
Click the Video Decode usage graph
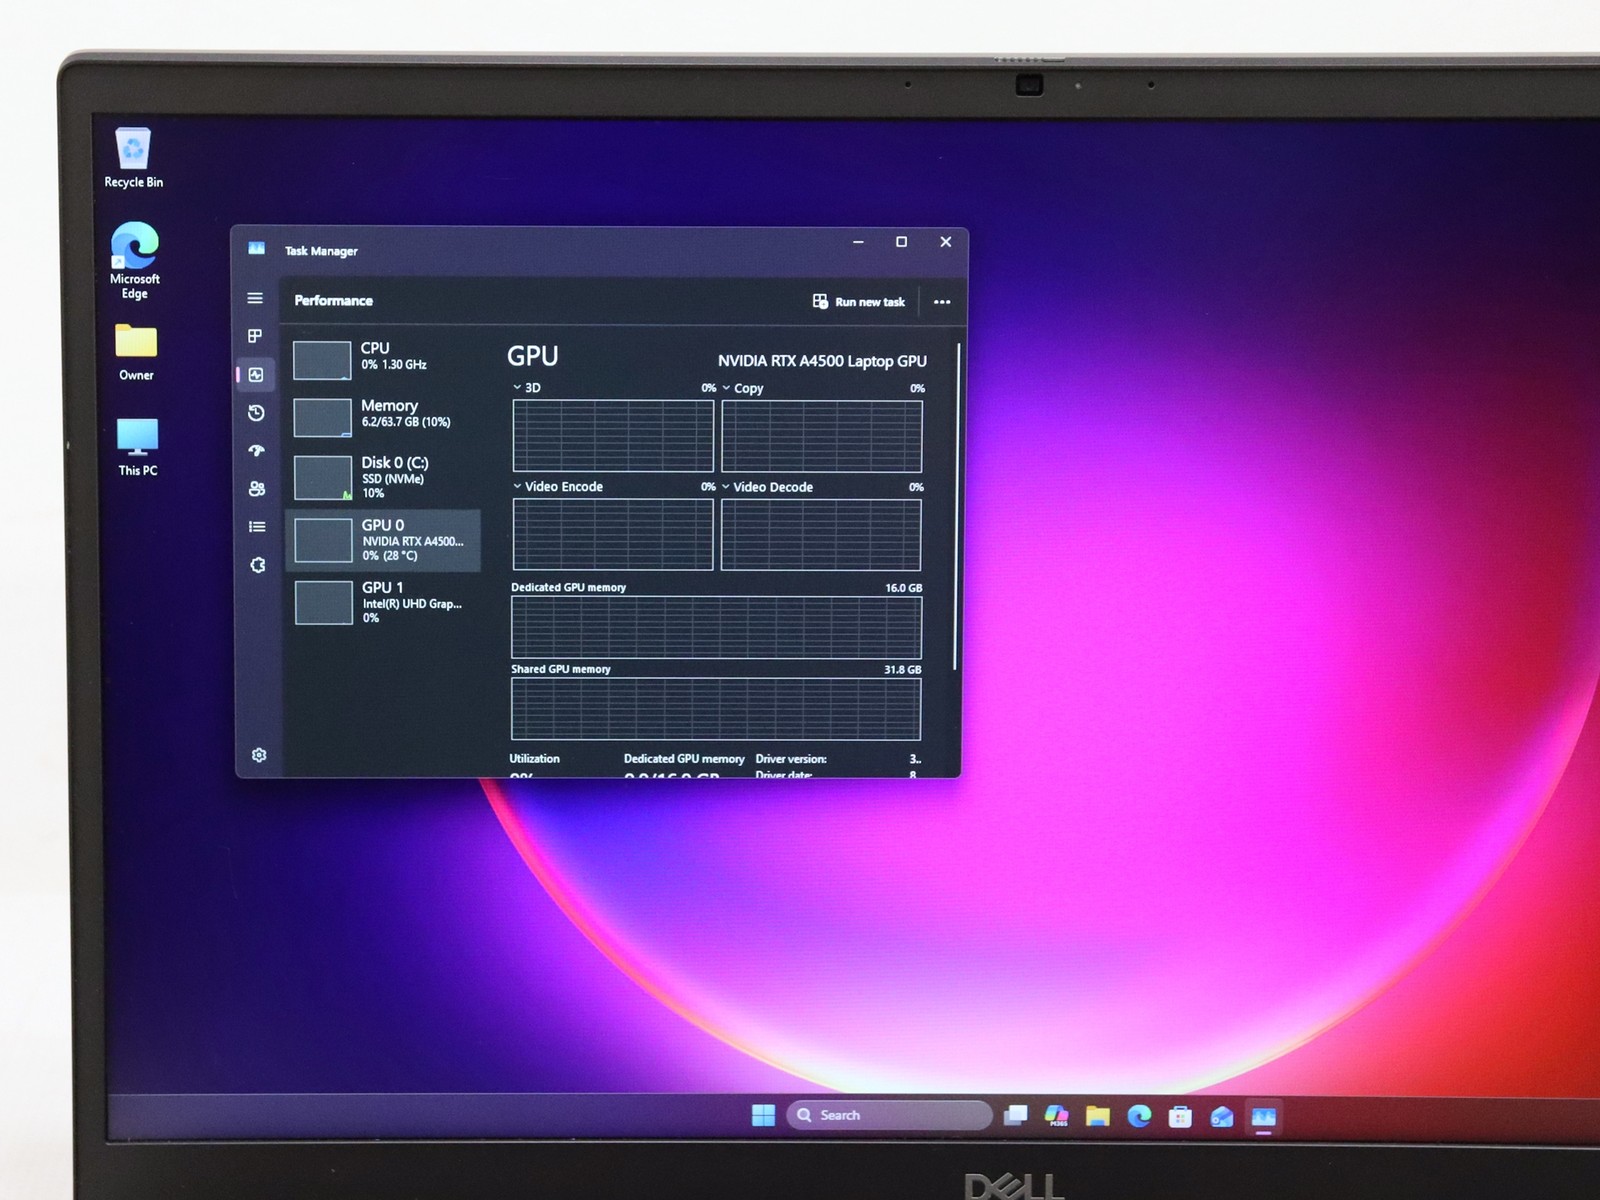[821, 535]
